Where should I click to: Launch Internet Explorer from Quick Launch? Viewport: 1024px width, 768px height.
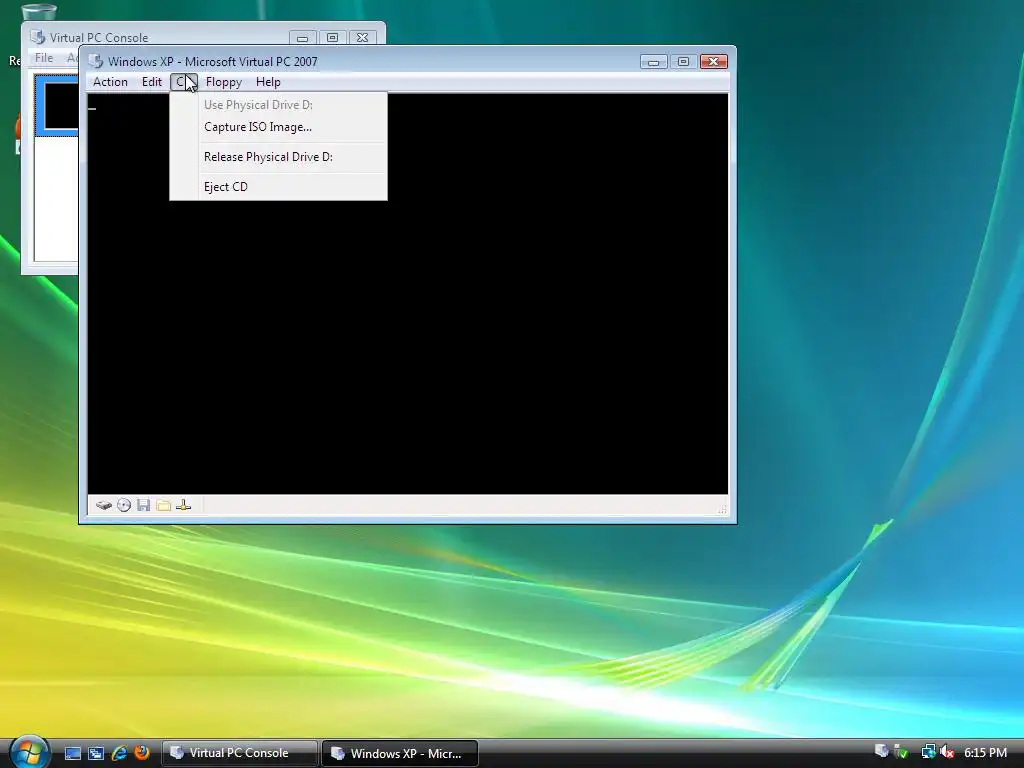(x=119, y=753)
